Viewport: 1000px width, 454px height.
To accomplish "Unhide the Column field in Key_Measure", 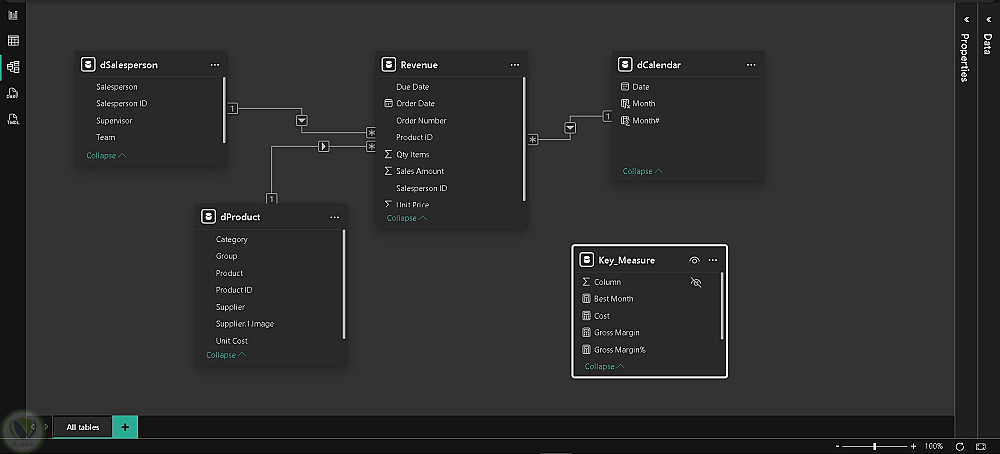I will pos(696,282).
